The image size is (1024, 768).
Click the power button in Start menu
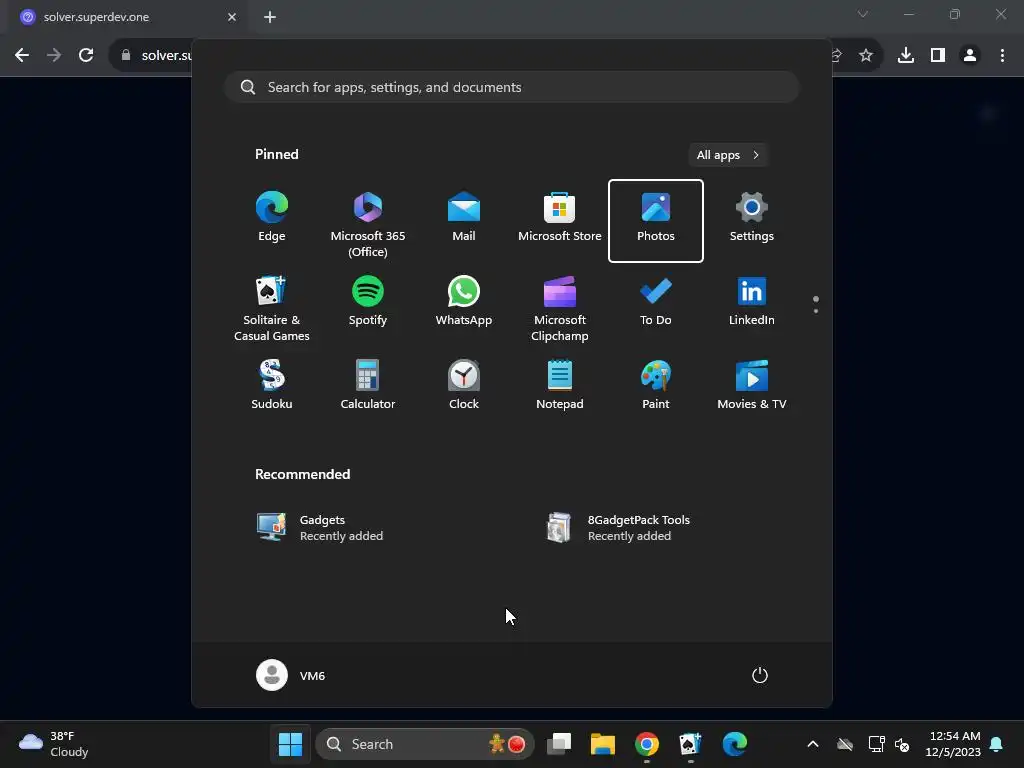pos(760,675)
